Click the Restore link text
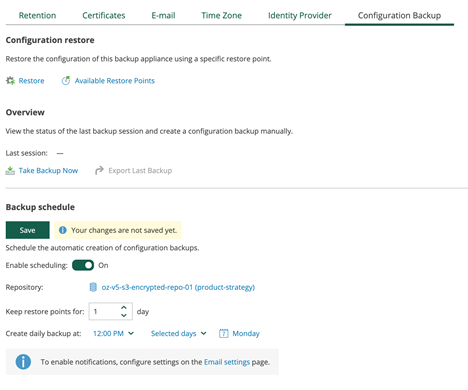 click(31, 81)
